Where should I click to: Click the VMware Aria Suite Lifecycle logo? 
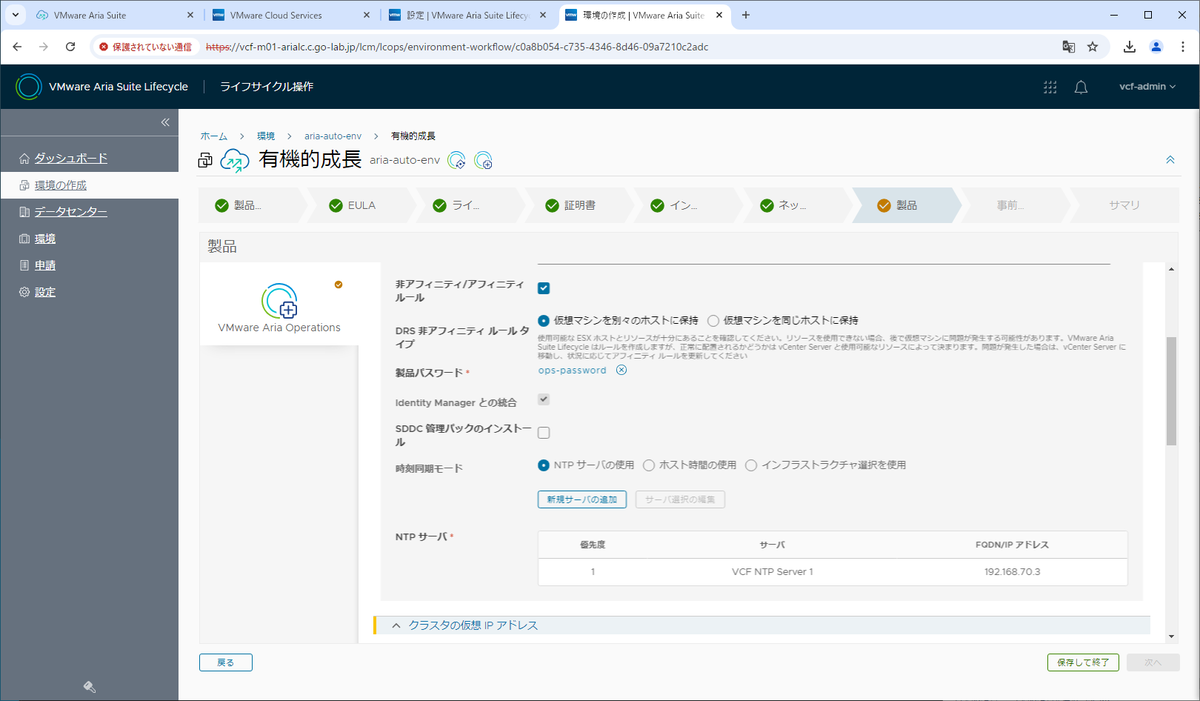(x=29, y=87)
